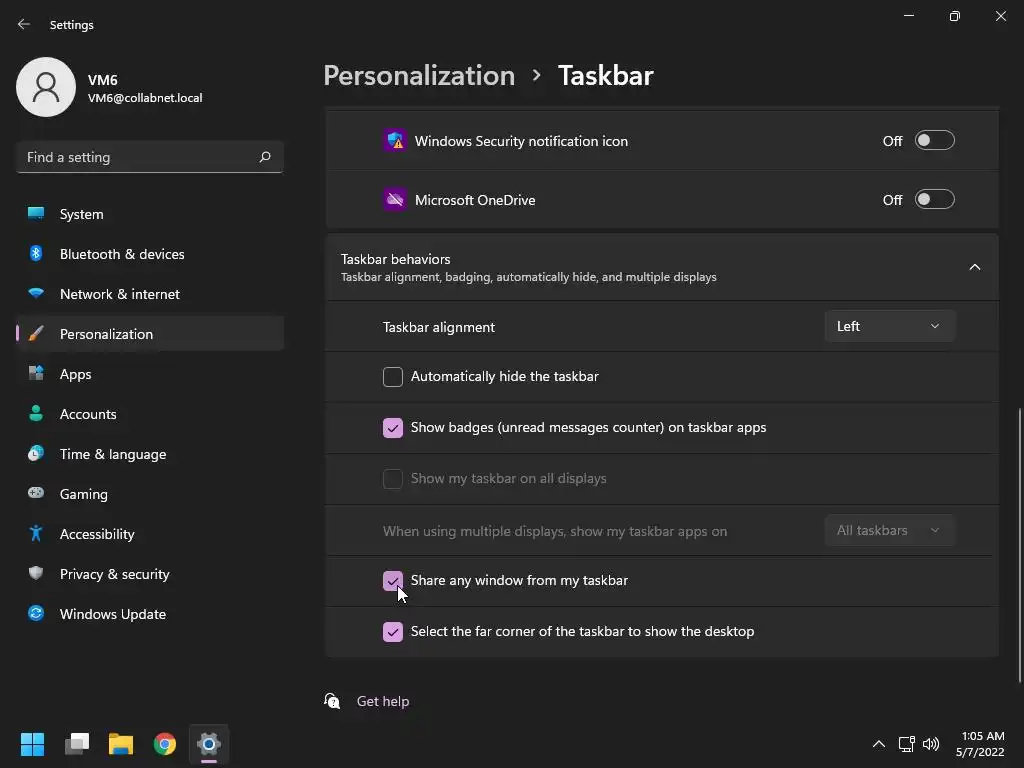Uncheck Show badges on taskbar apps
The image size is (1024, 768).
pos(393,428)
